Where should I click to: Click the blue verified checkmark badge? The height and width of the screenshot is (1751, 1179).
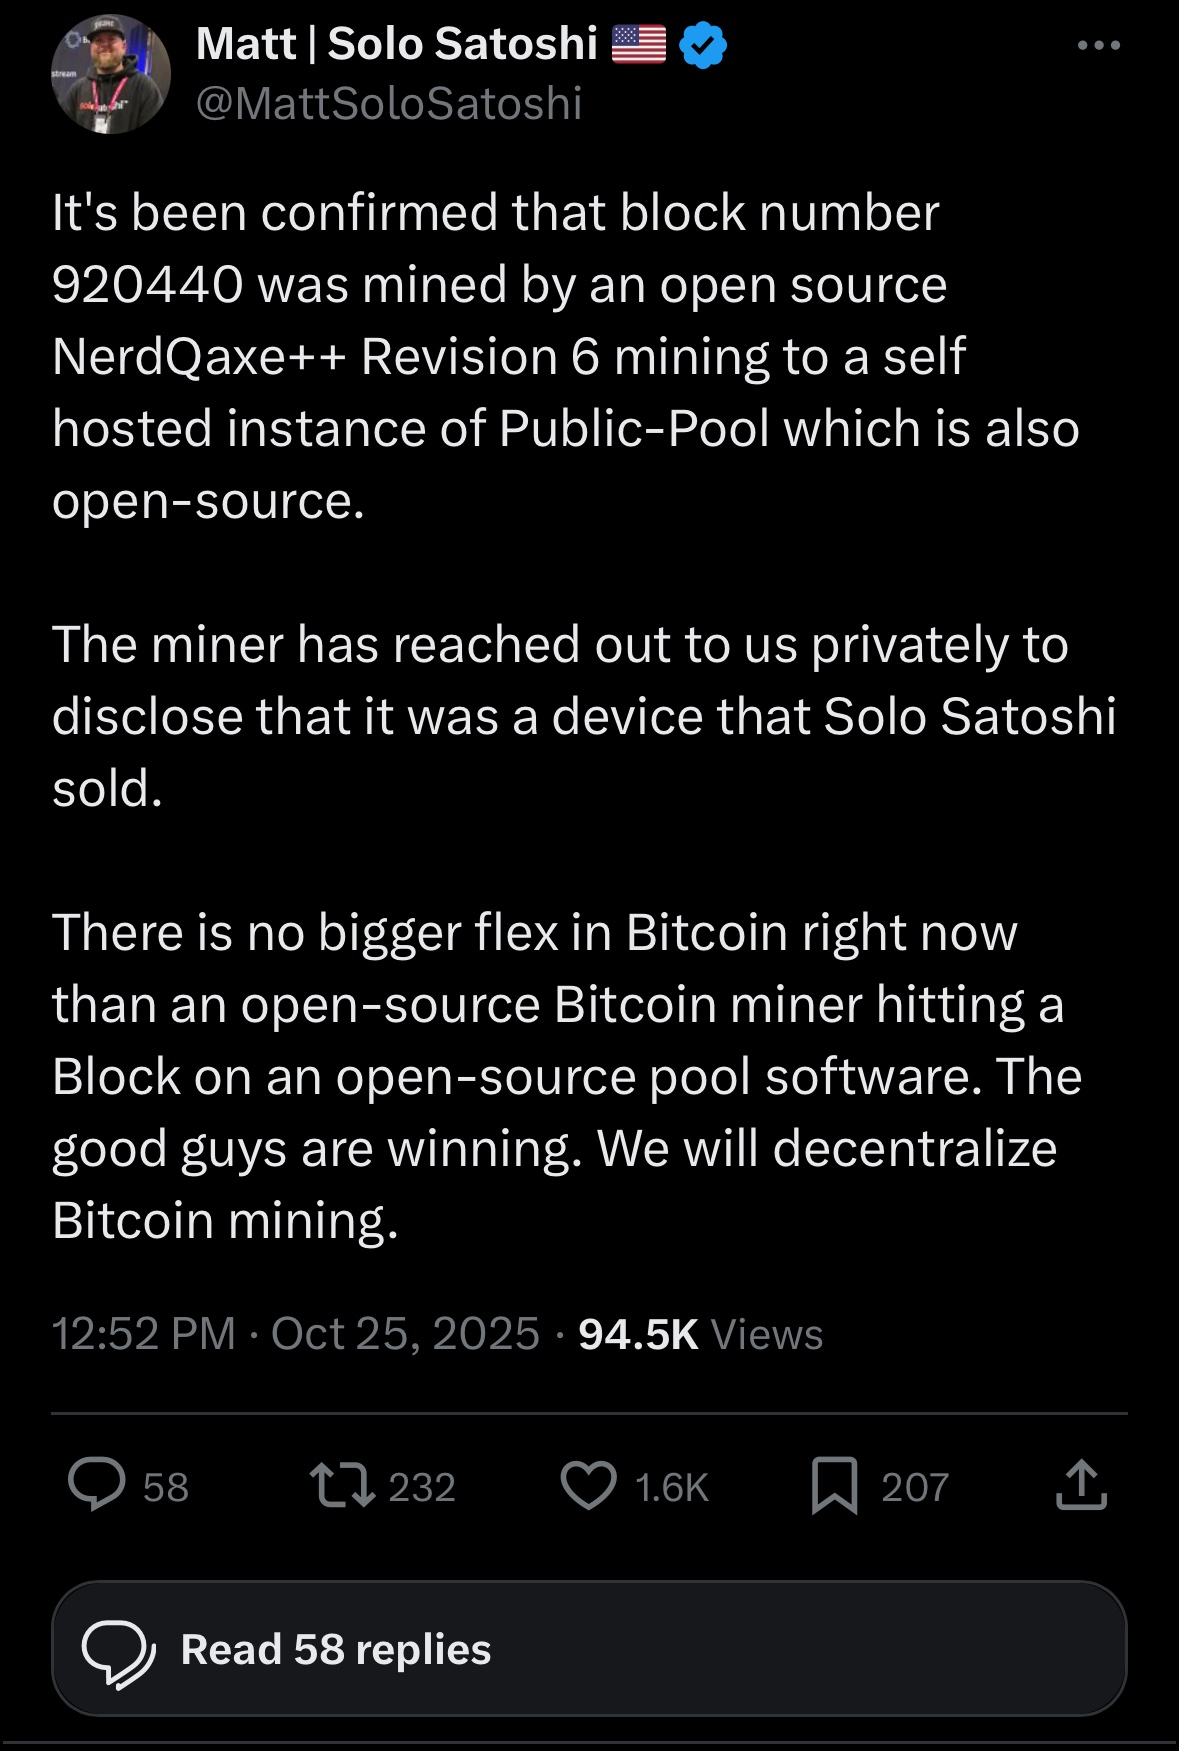703,45
